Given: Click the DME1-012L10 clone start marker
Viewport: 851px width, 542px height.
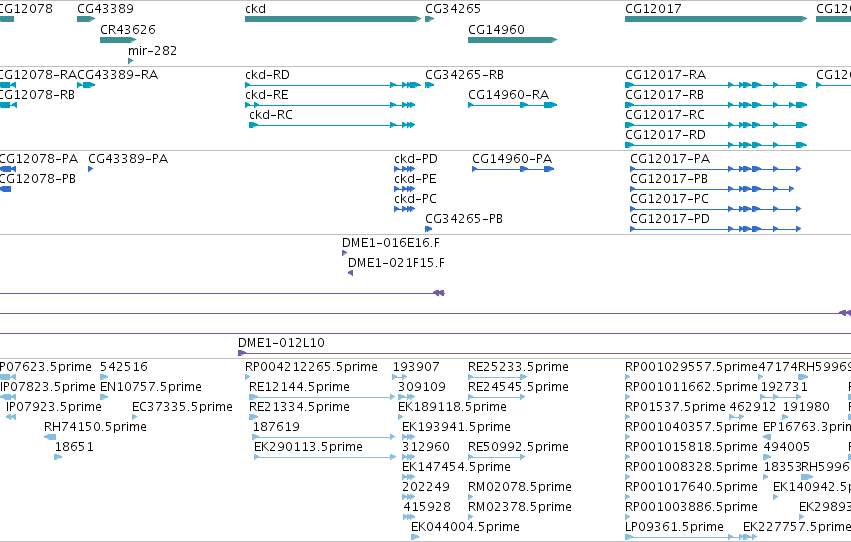Looking at the screenshot, I should pos(242,353).
